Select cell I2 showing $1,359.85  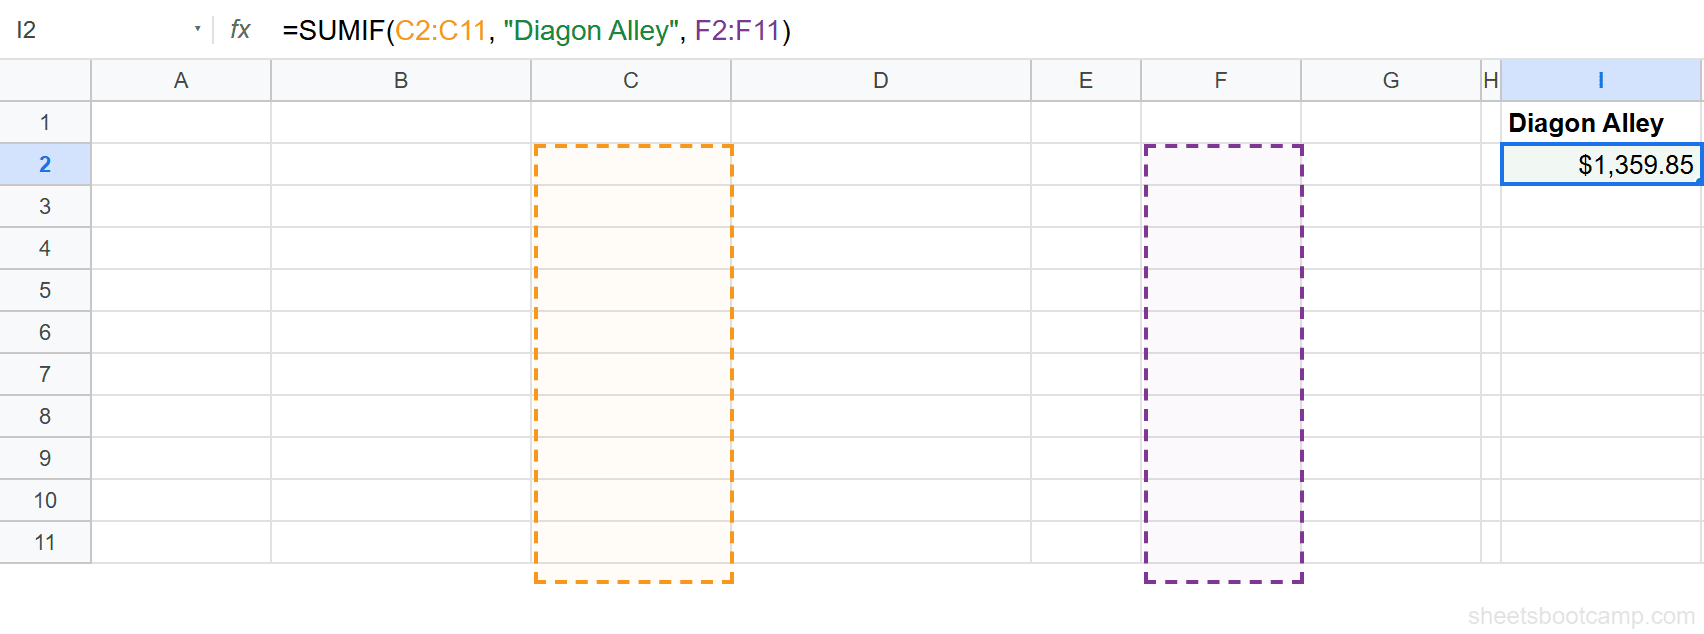[x=1601, y=163]
